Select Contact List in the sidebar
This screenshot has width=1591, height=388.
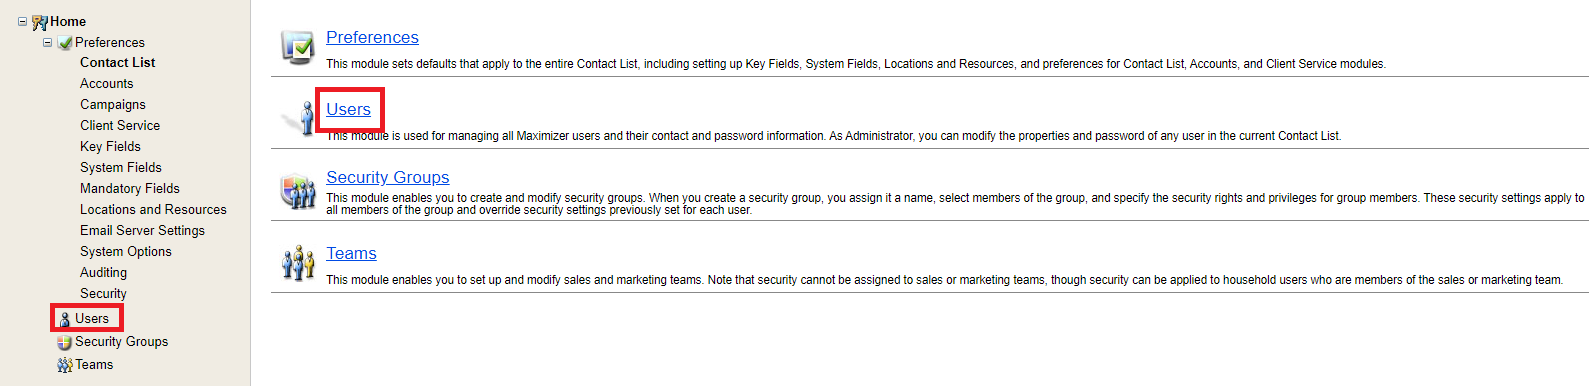point(117,63)
